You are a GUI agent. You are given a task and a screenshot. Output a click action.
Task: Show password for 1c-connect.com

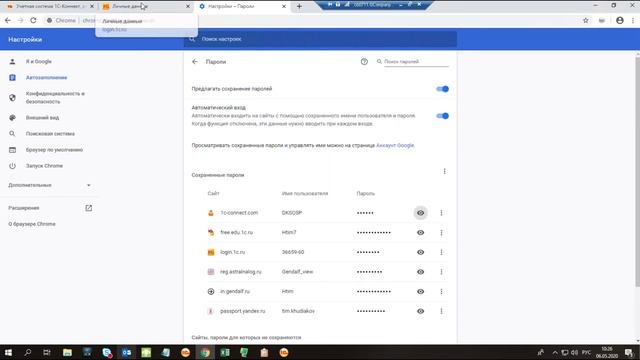click(x=420, y=213)
